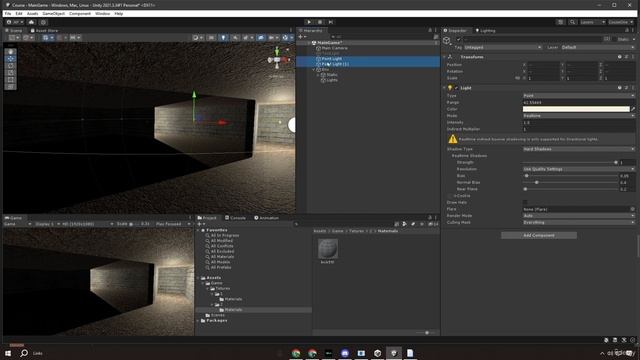Select Main Camera in the Hierarchy
Viewport: 640px width, 360px height.
[x=334, y=48]
